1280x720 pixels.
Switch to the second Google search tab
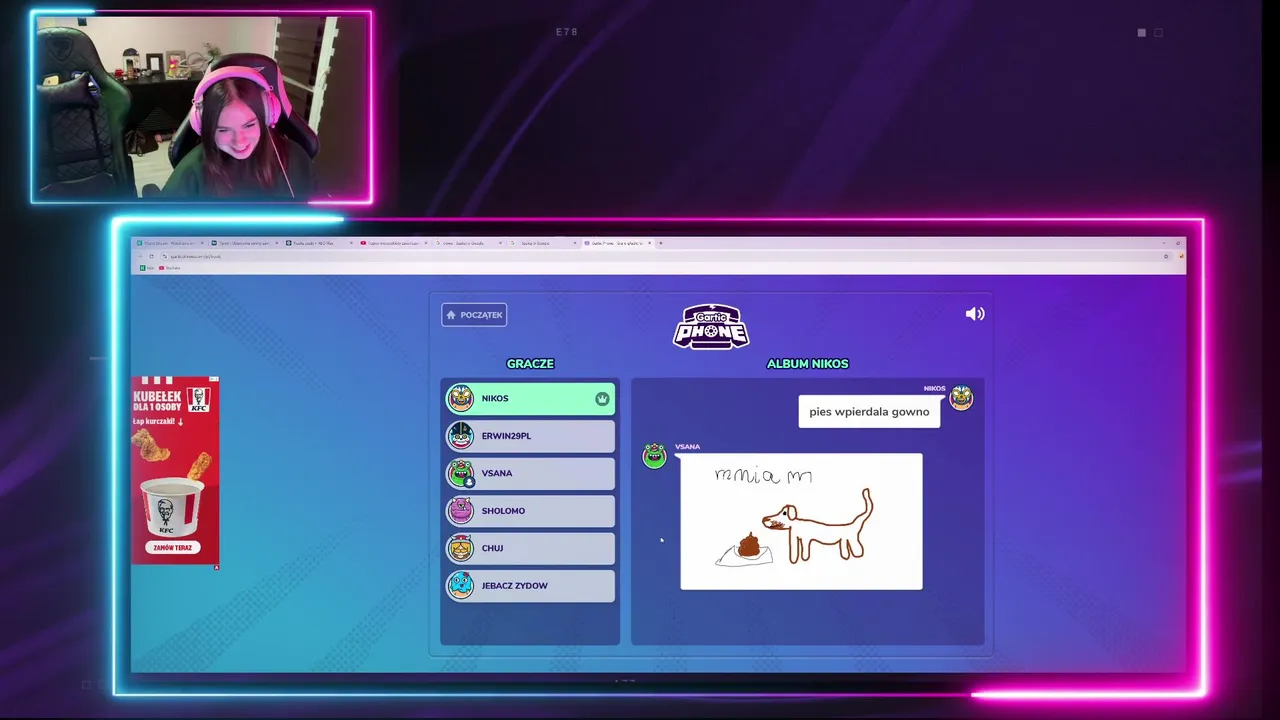coord(544,243)
